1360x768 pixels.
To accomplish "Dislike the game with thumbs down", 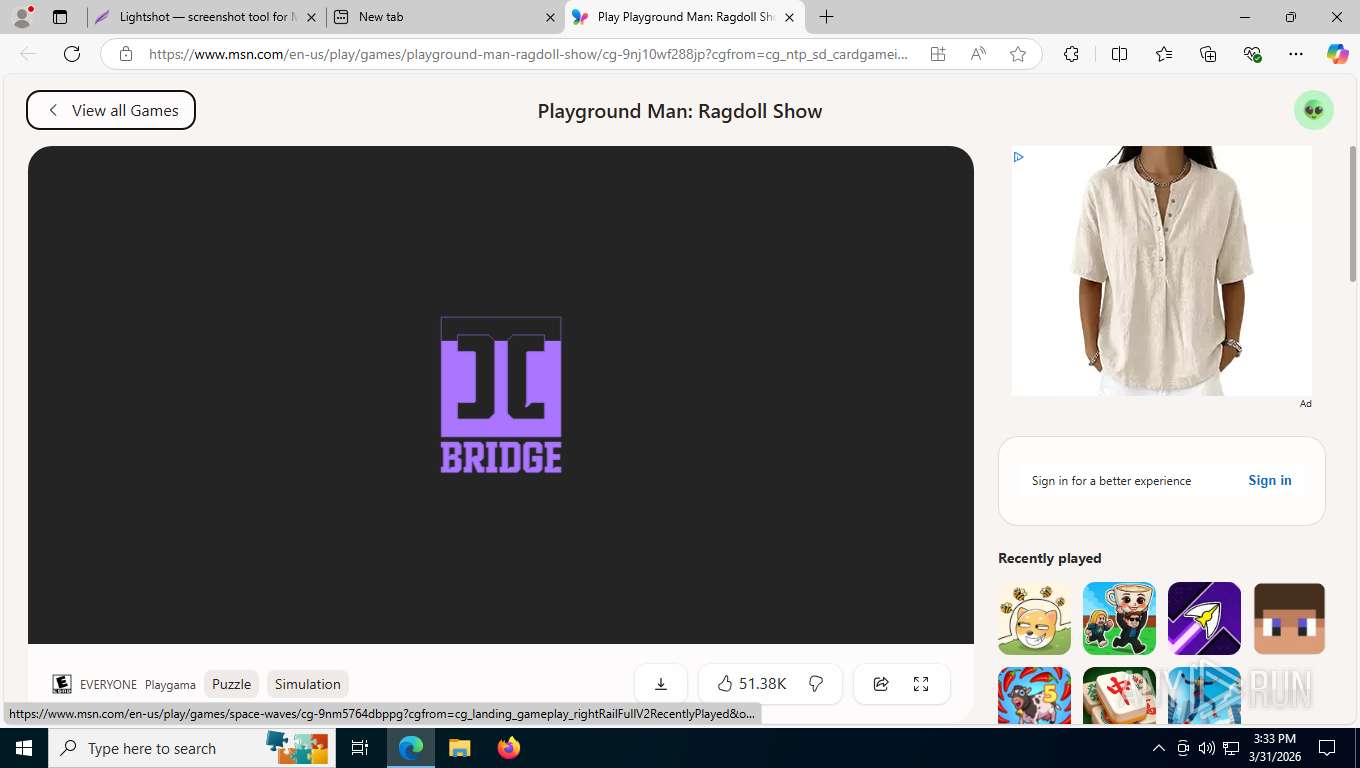I will [x=816, y=684].
